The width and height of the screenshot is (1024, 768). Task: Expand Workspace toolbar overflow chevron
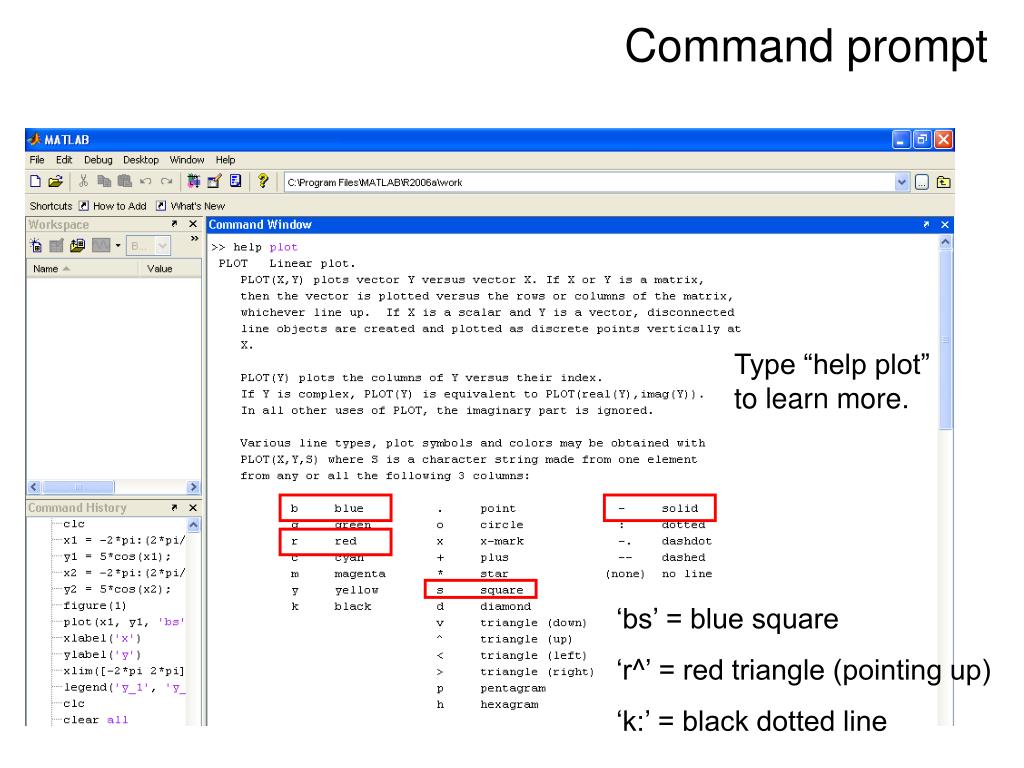click(195, 239)
